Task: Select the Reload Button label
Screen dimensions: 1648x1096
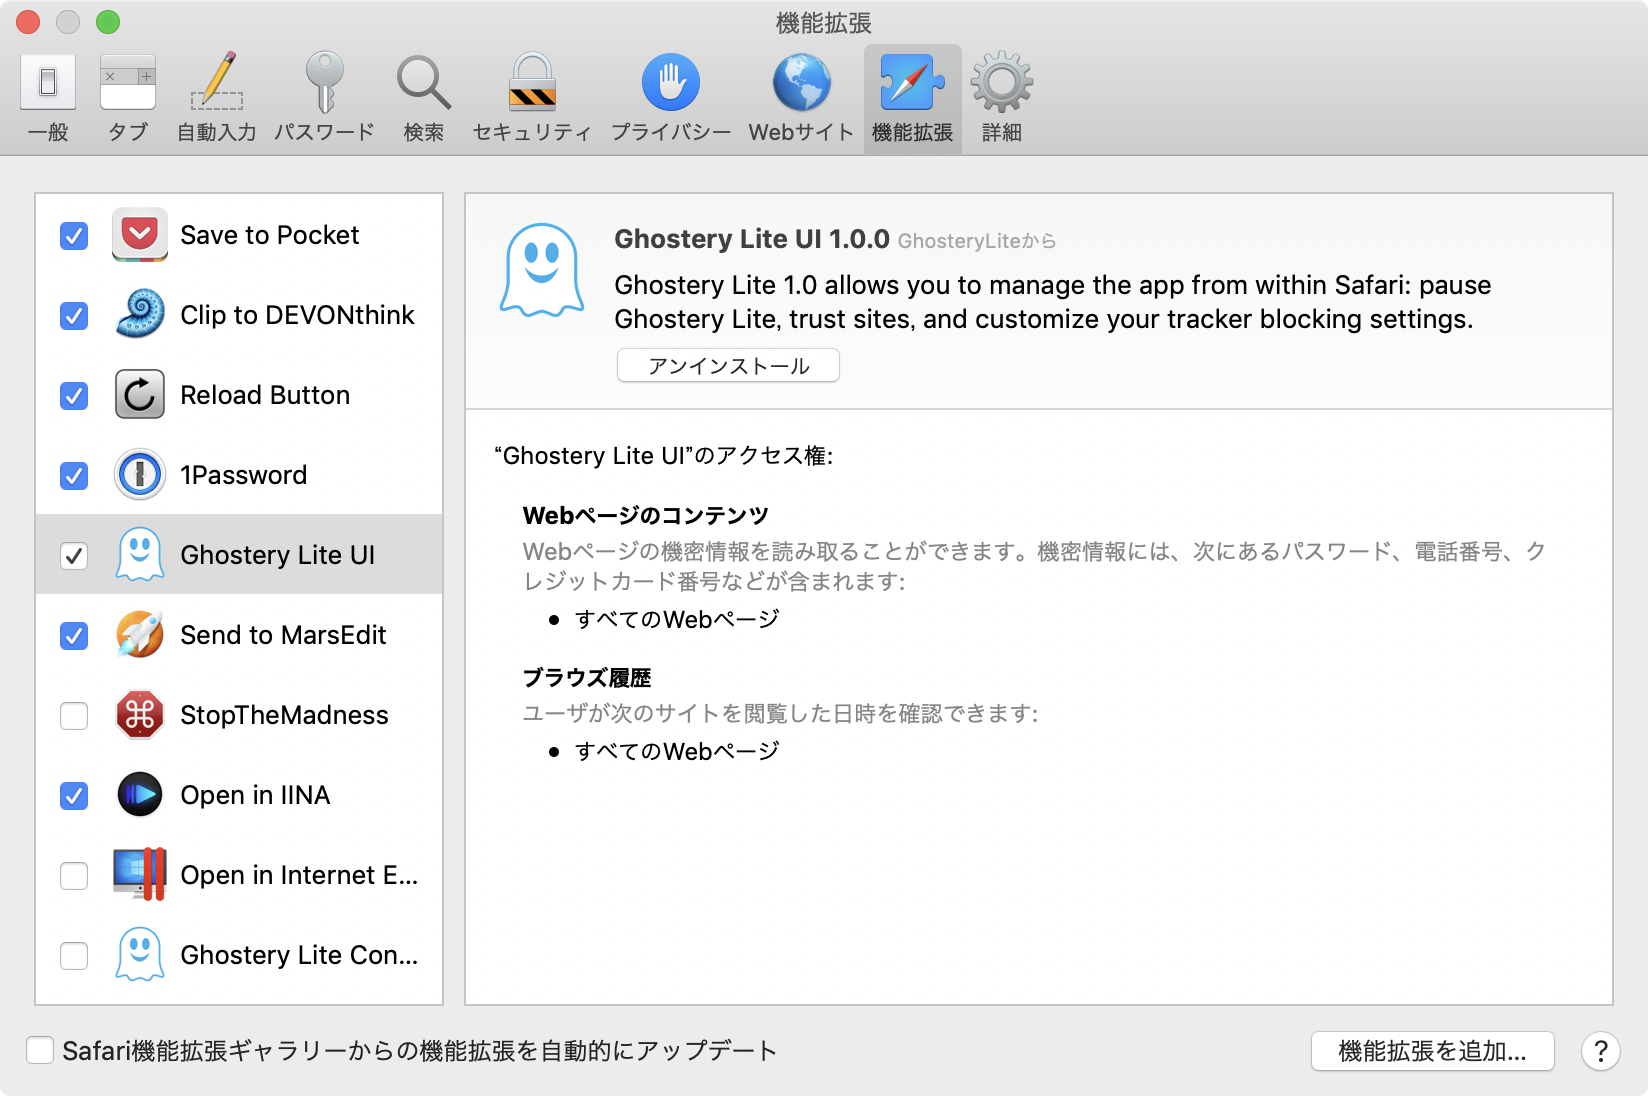Action: coord(265,395)
